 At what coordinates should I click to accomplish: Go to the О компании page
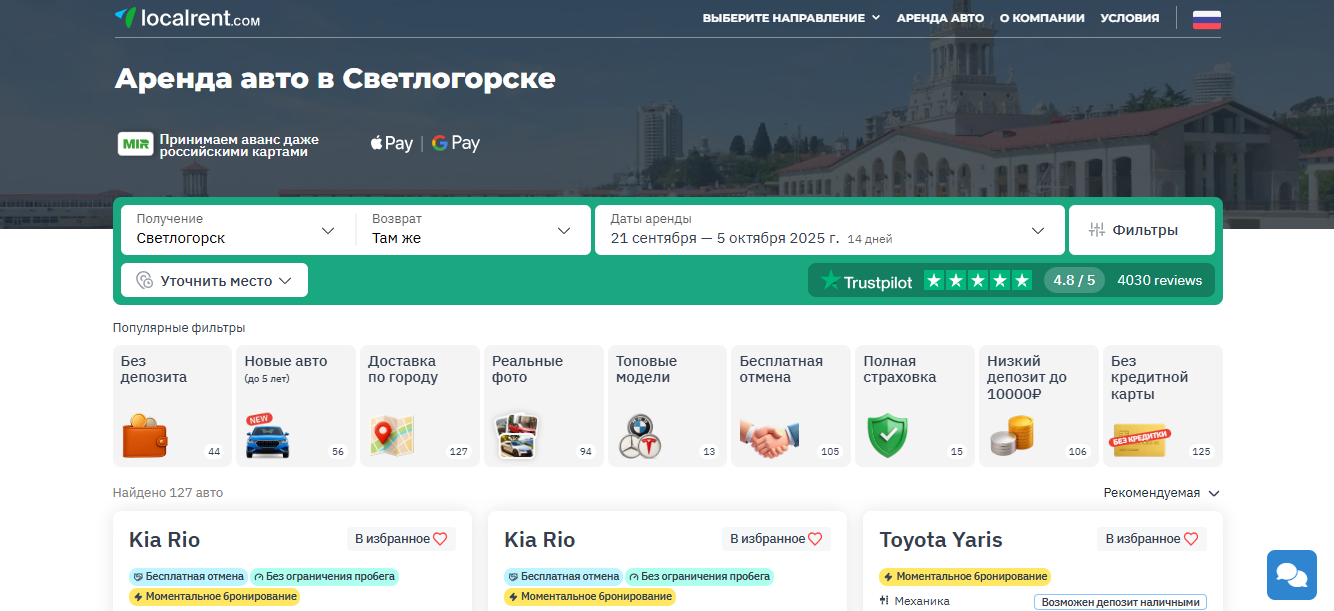[x=1042, y=18]
